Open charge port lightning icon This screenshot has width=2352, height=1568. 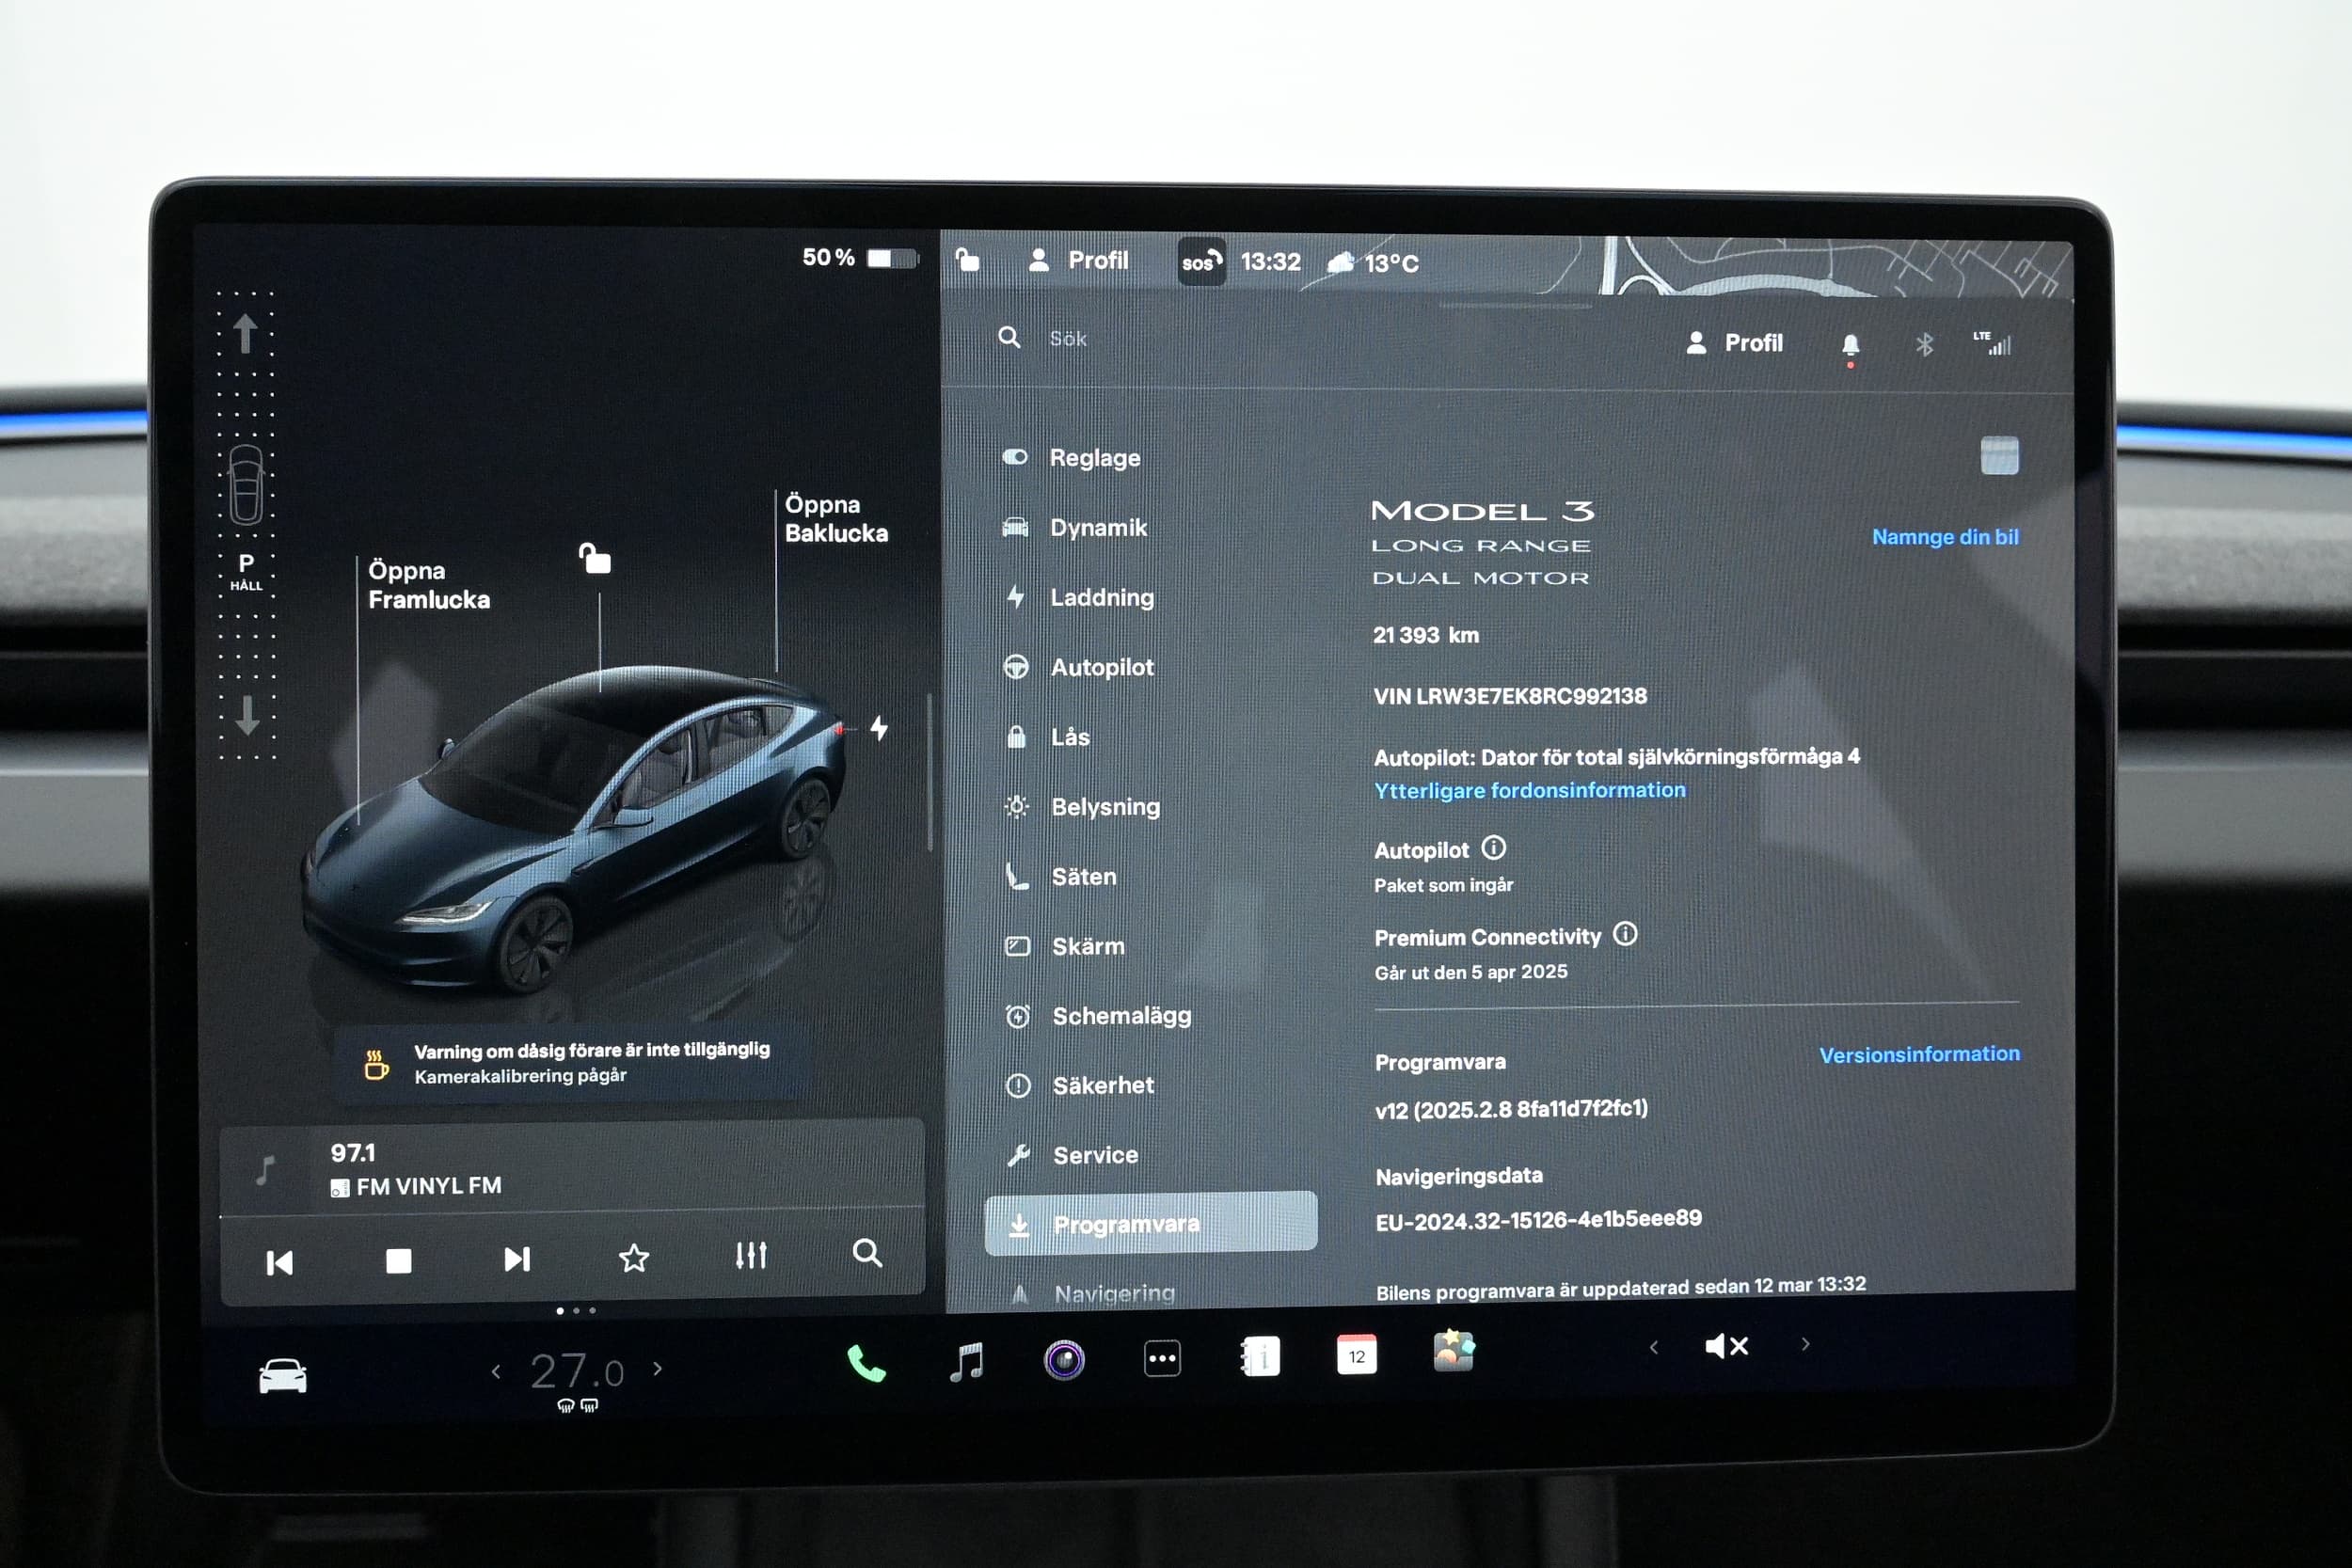point(879,728)
